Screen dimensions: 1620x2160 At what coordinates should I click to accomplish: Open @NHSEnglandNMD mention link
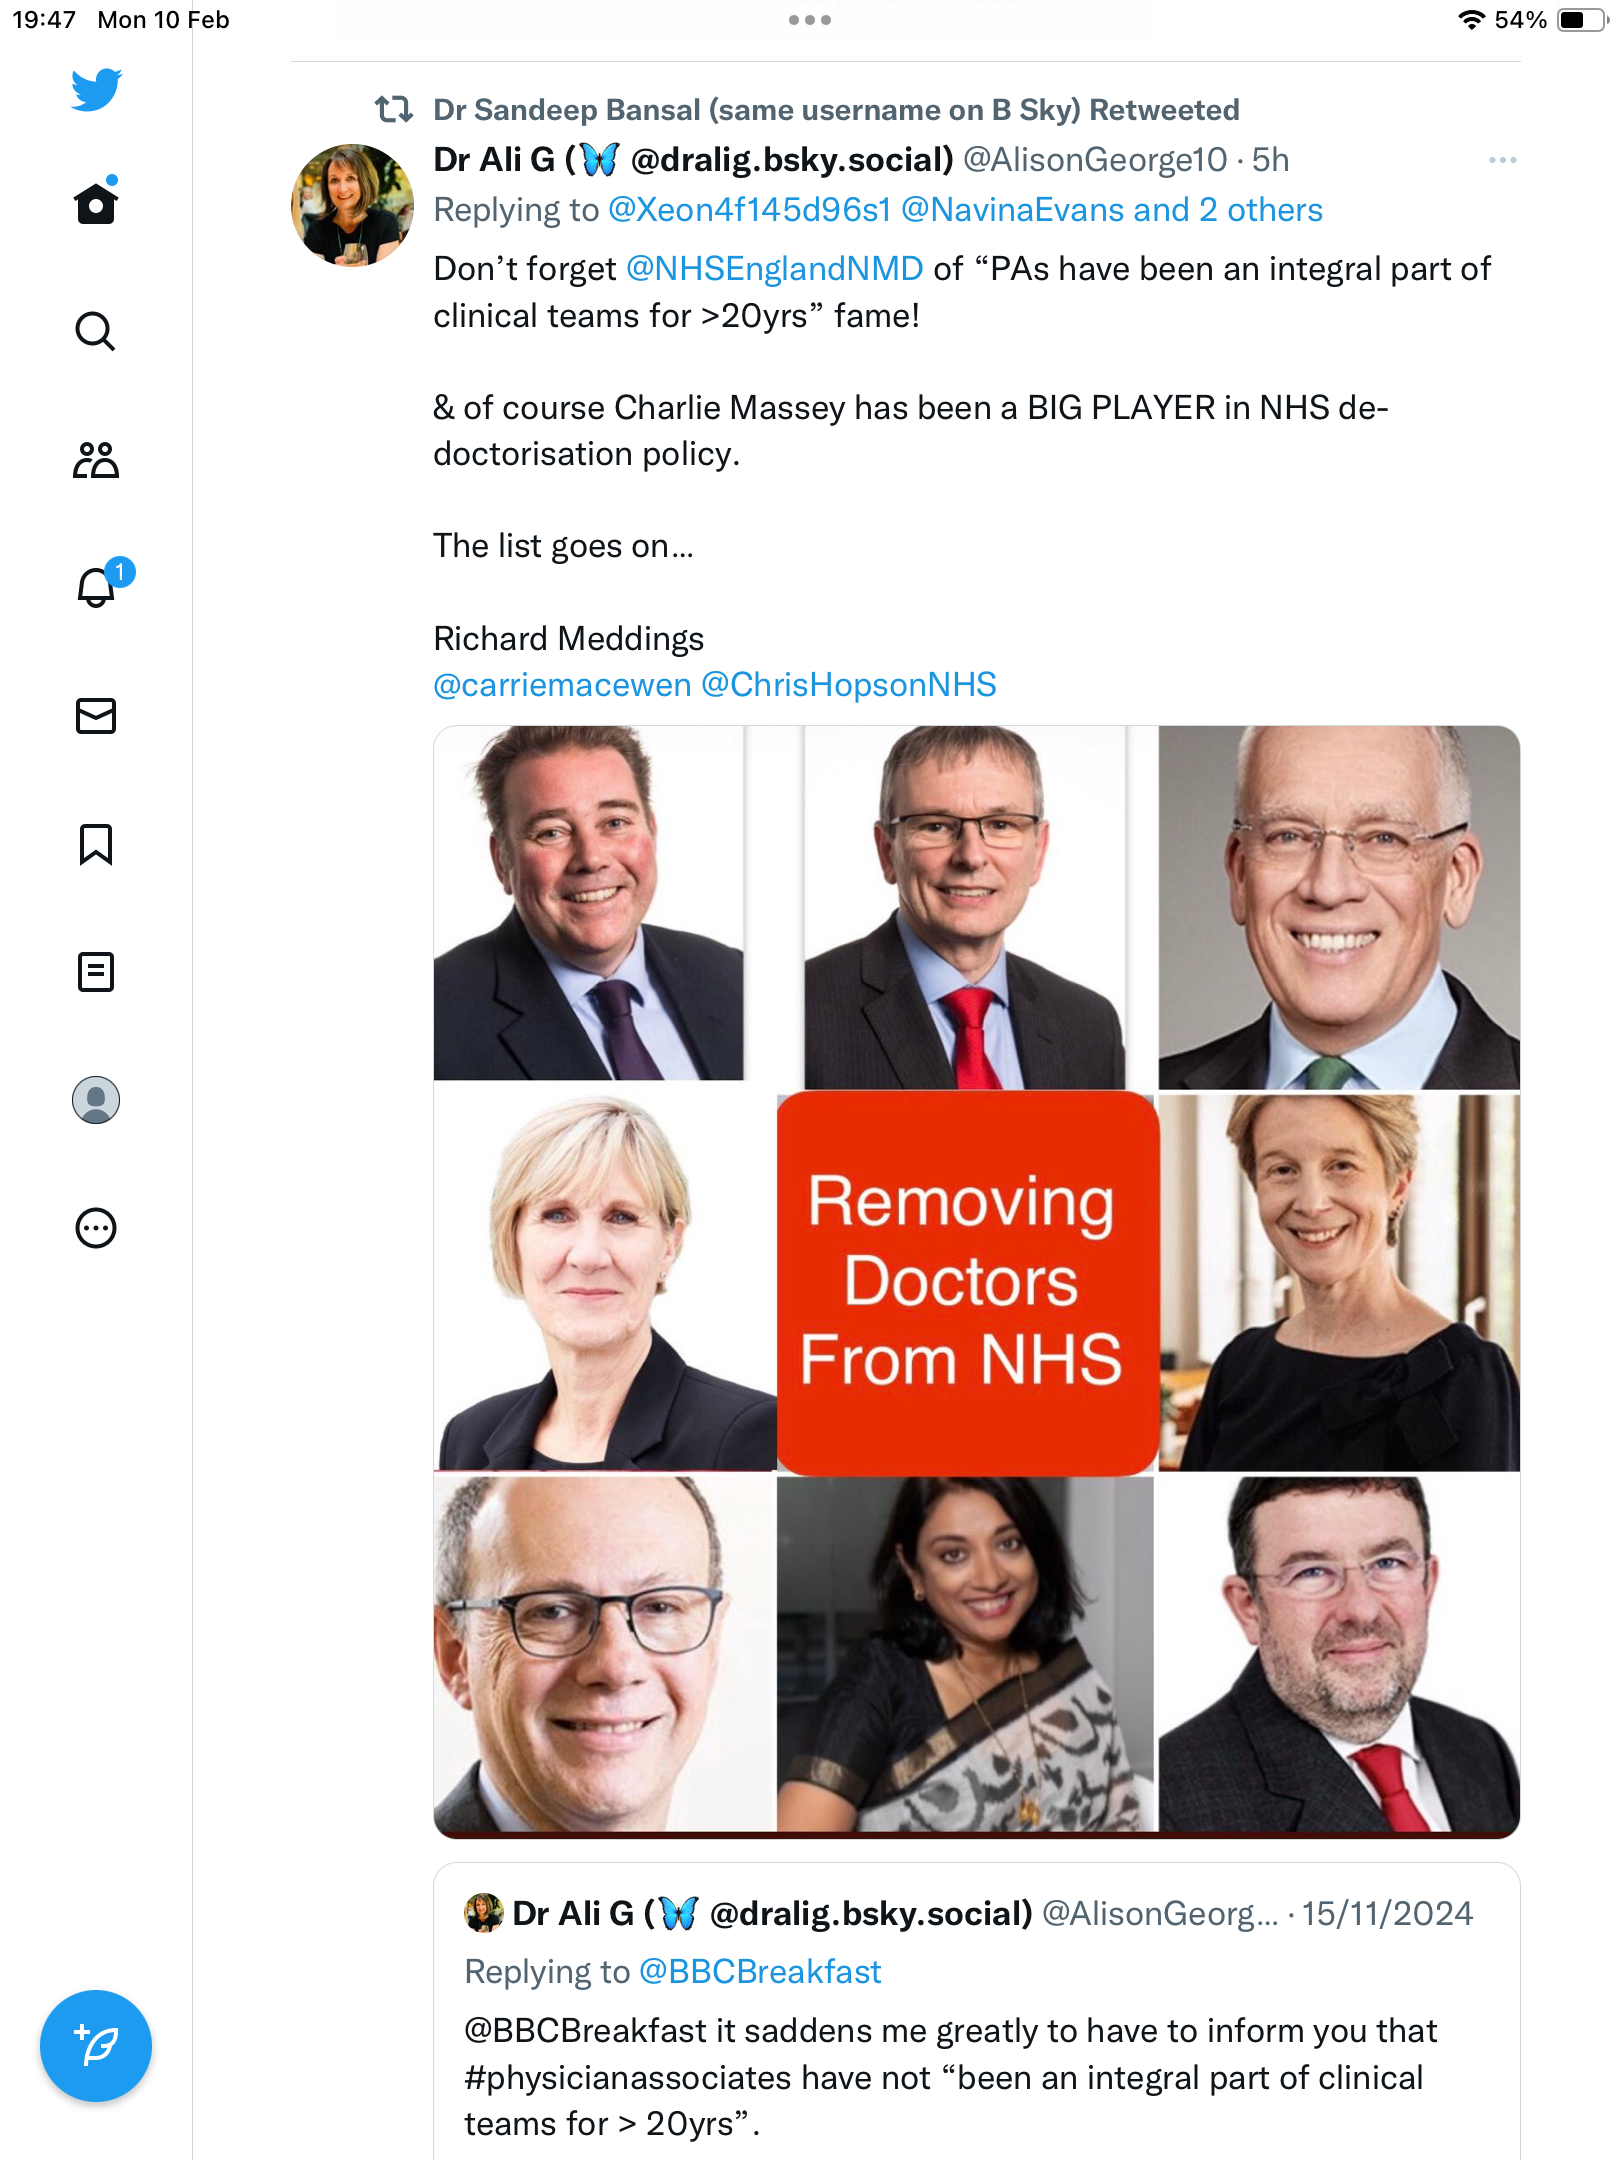(x=774, y=268)
